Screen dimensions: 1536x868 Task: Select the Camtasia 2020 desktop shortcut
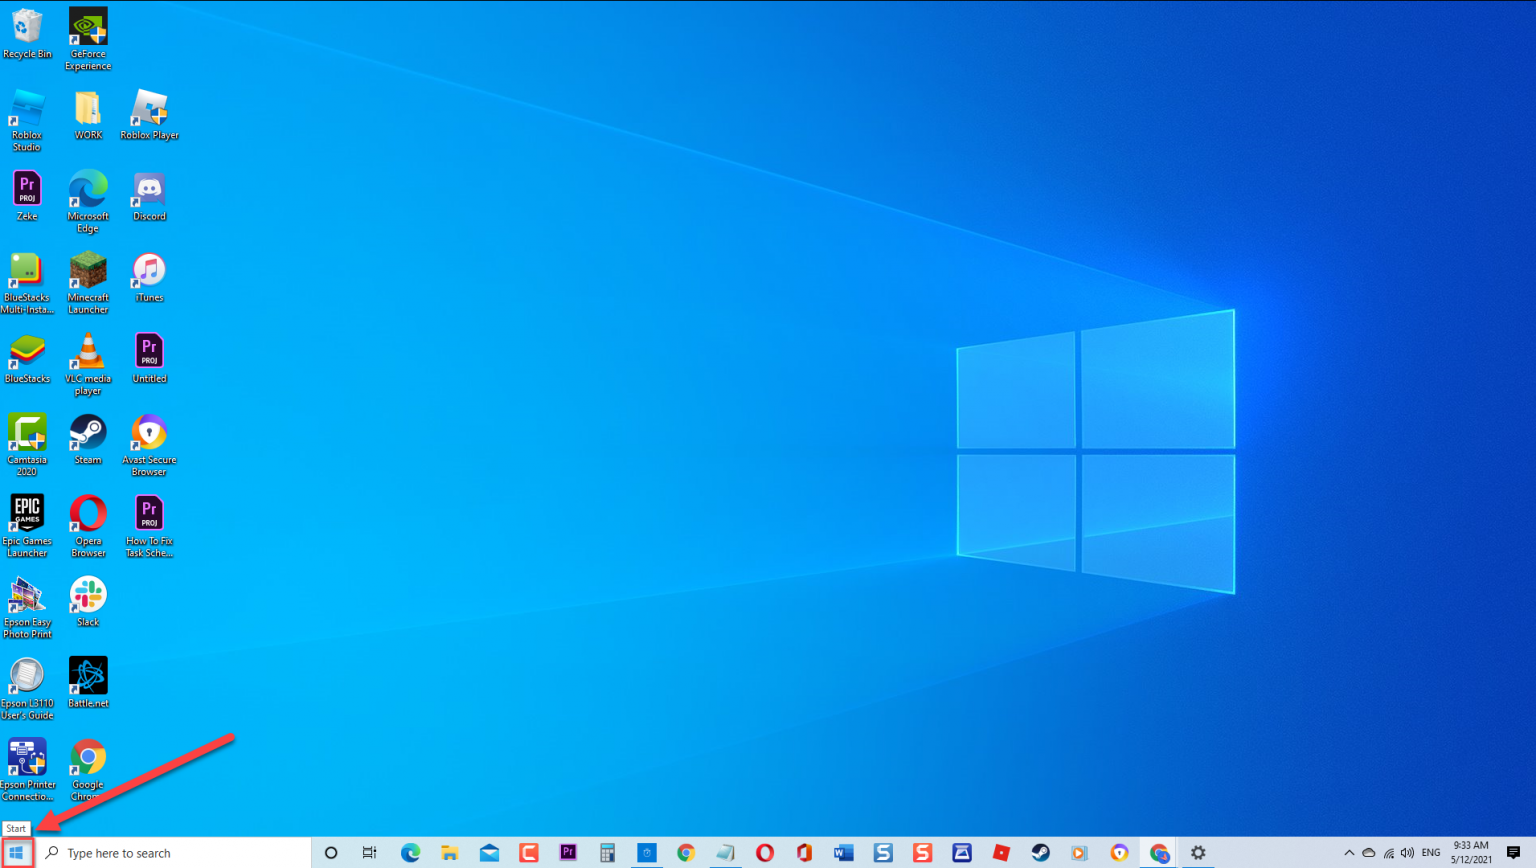coord(27,445)
